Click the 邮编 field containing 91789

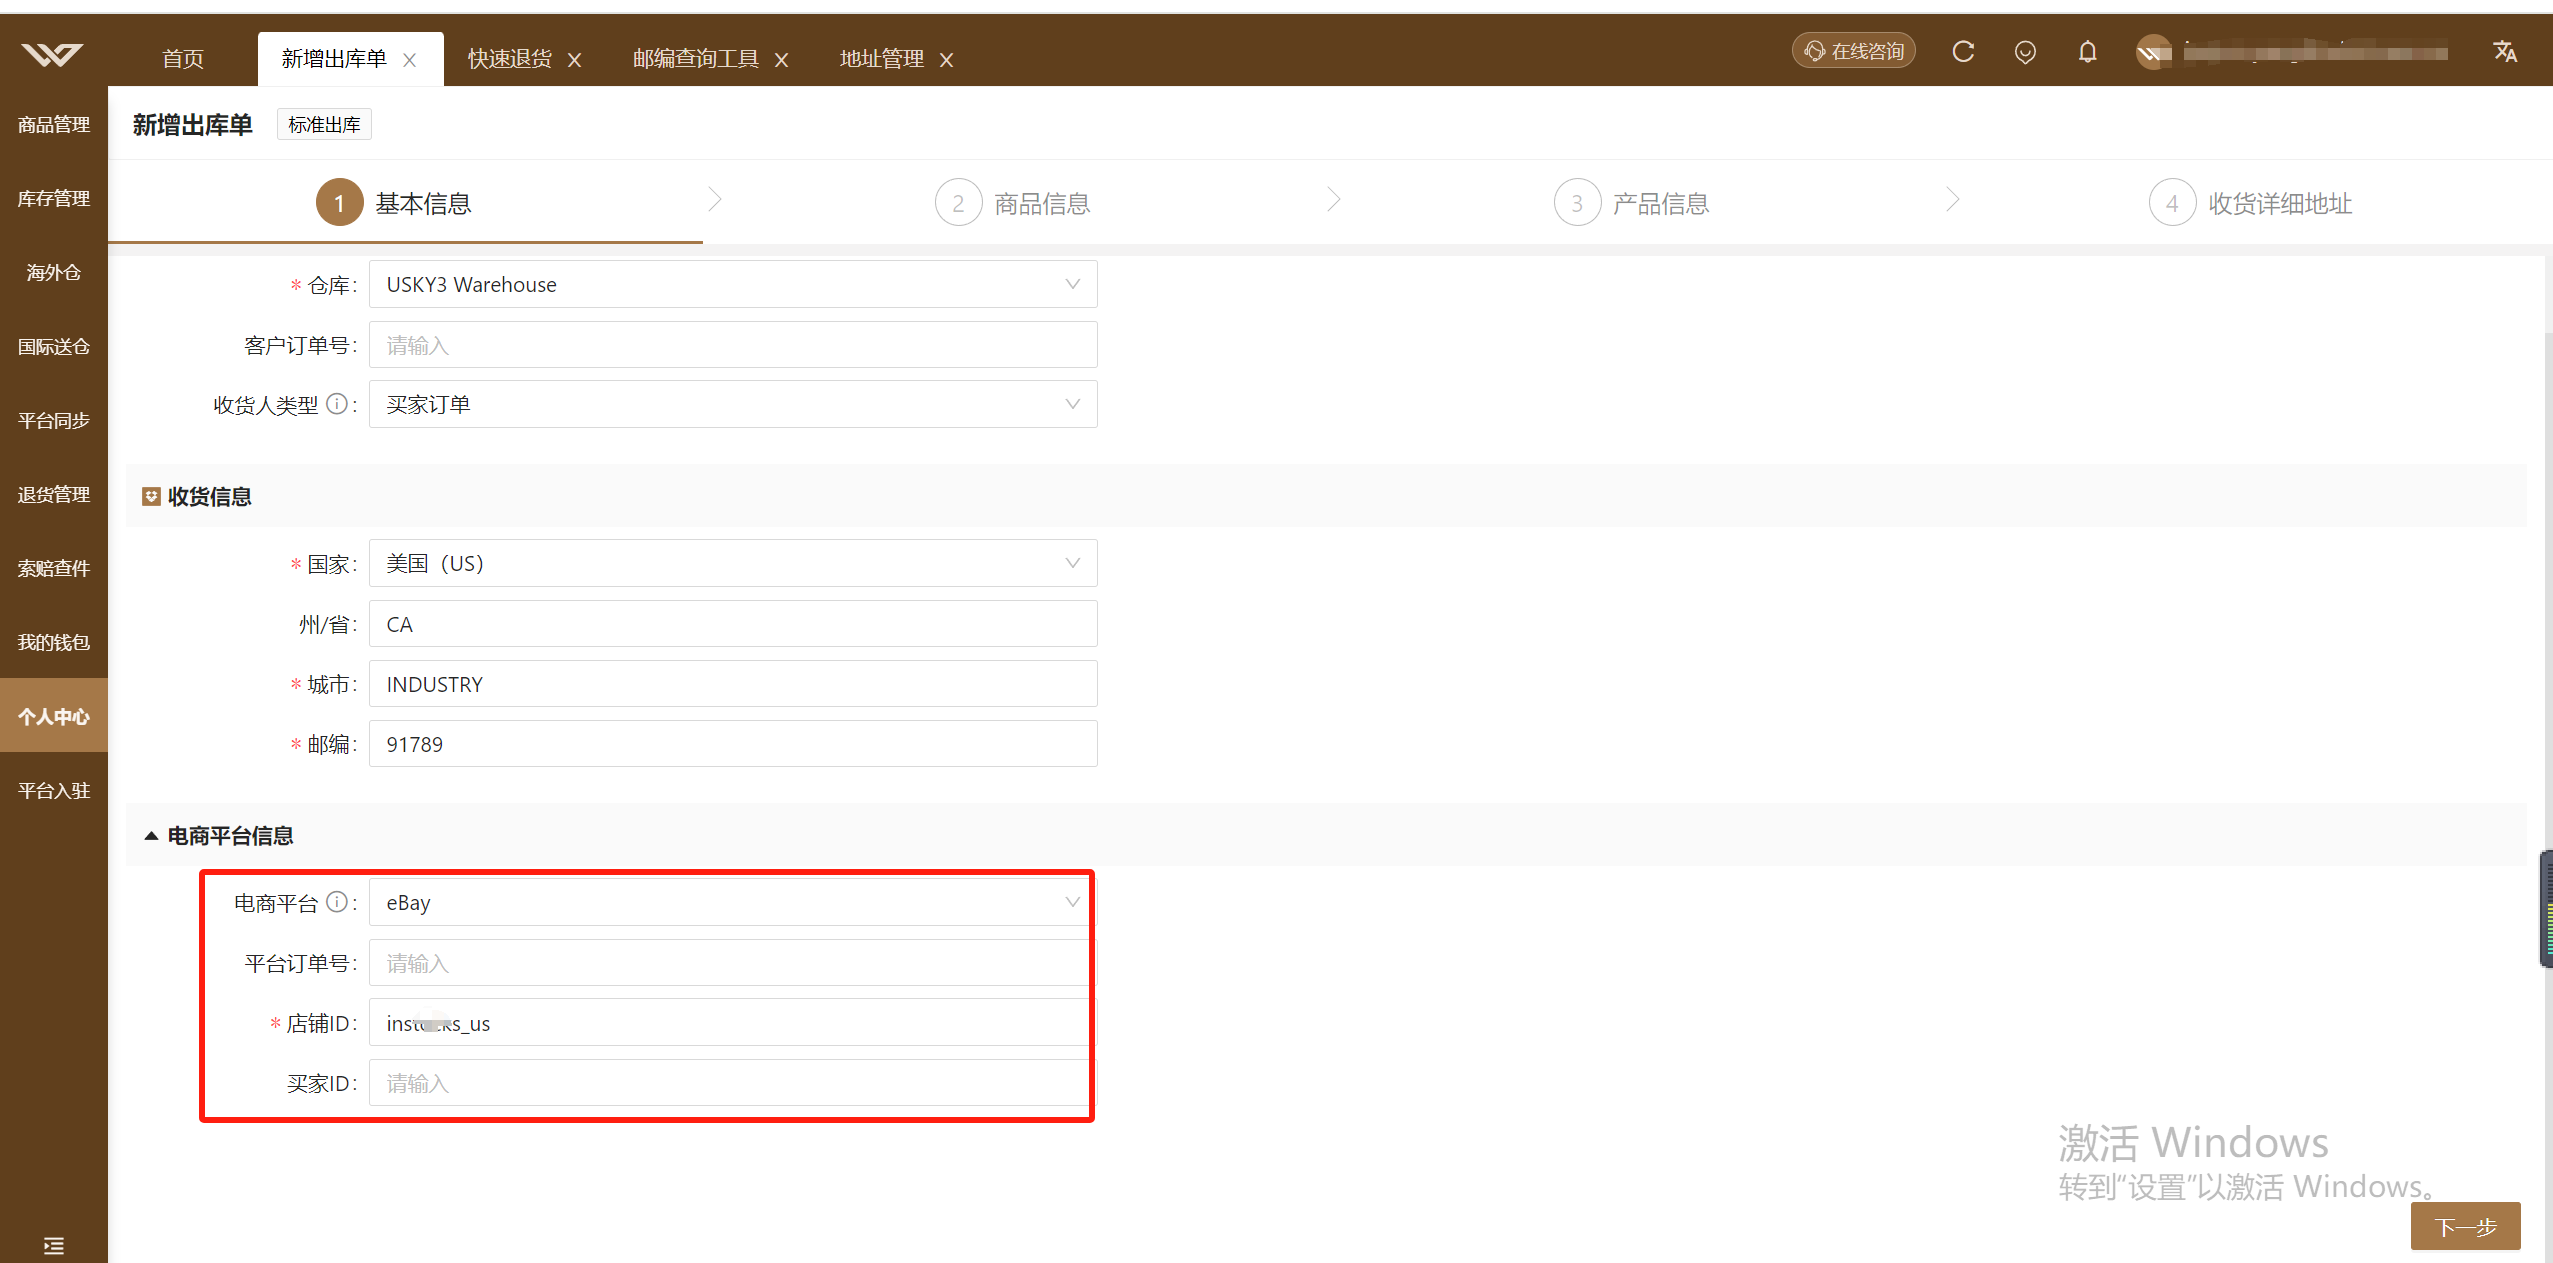(x=733, y=744)
